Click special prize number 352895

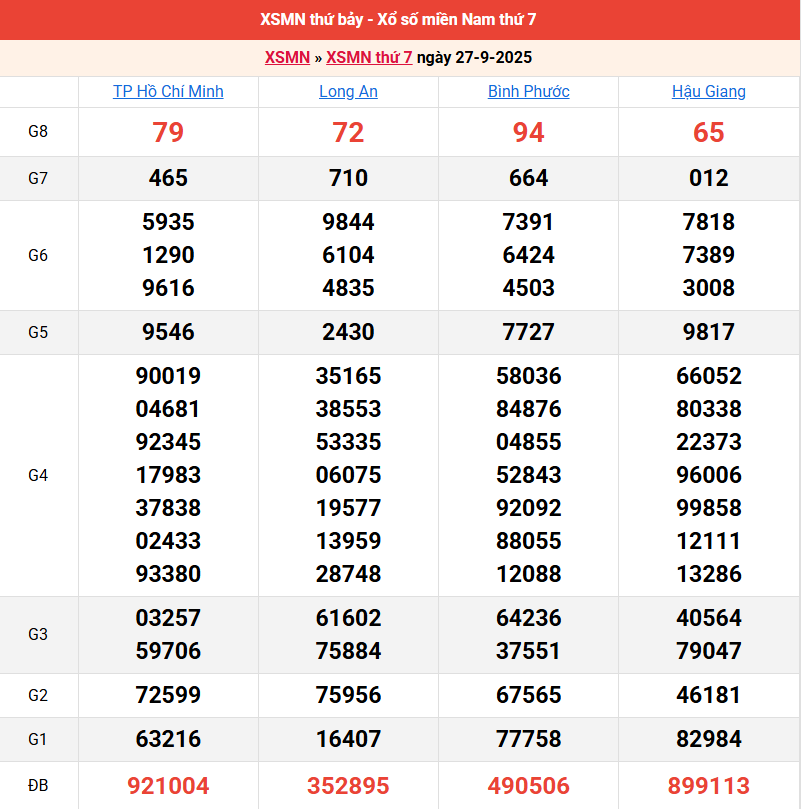(348, 786)
